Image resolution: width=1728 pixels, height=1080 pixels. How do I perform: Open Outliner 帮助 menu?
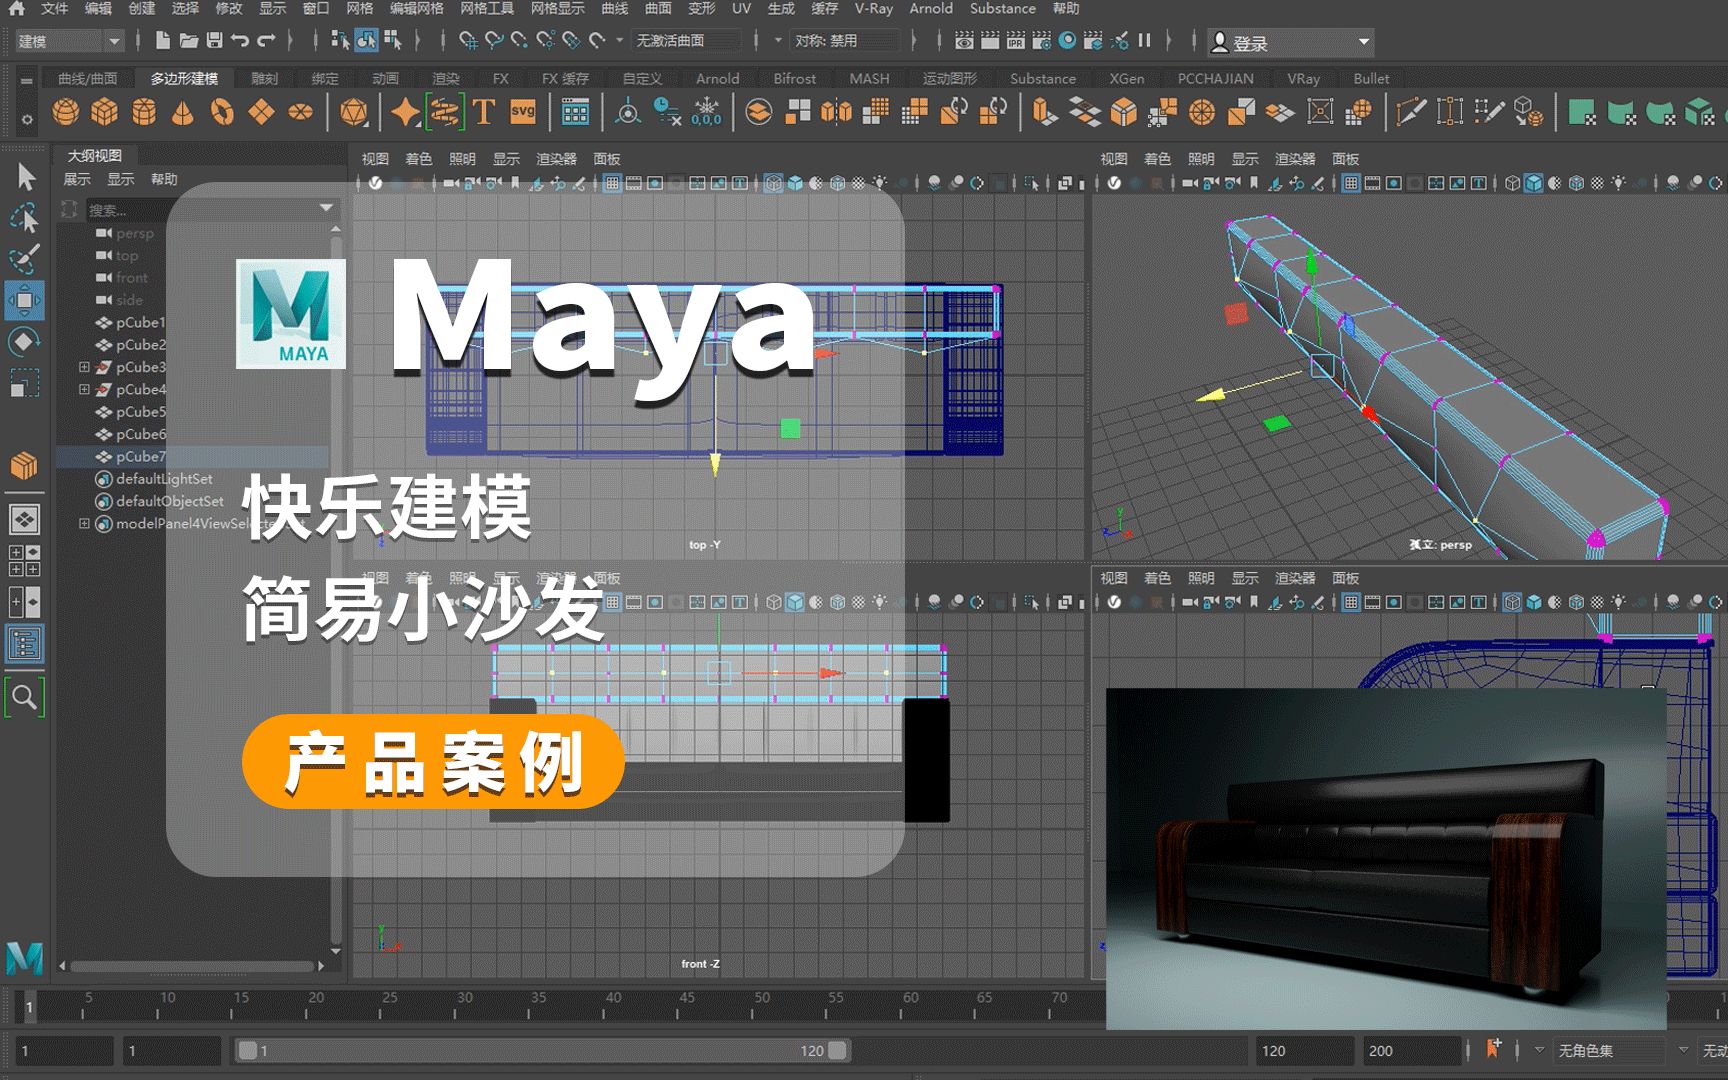tap(164, 179)
